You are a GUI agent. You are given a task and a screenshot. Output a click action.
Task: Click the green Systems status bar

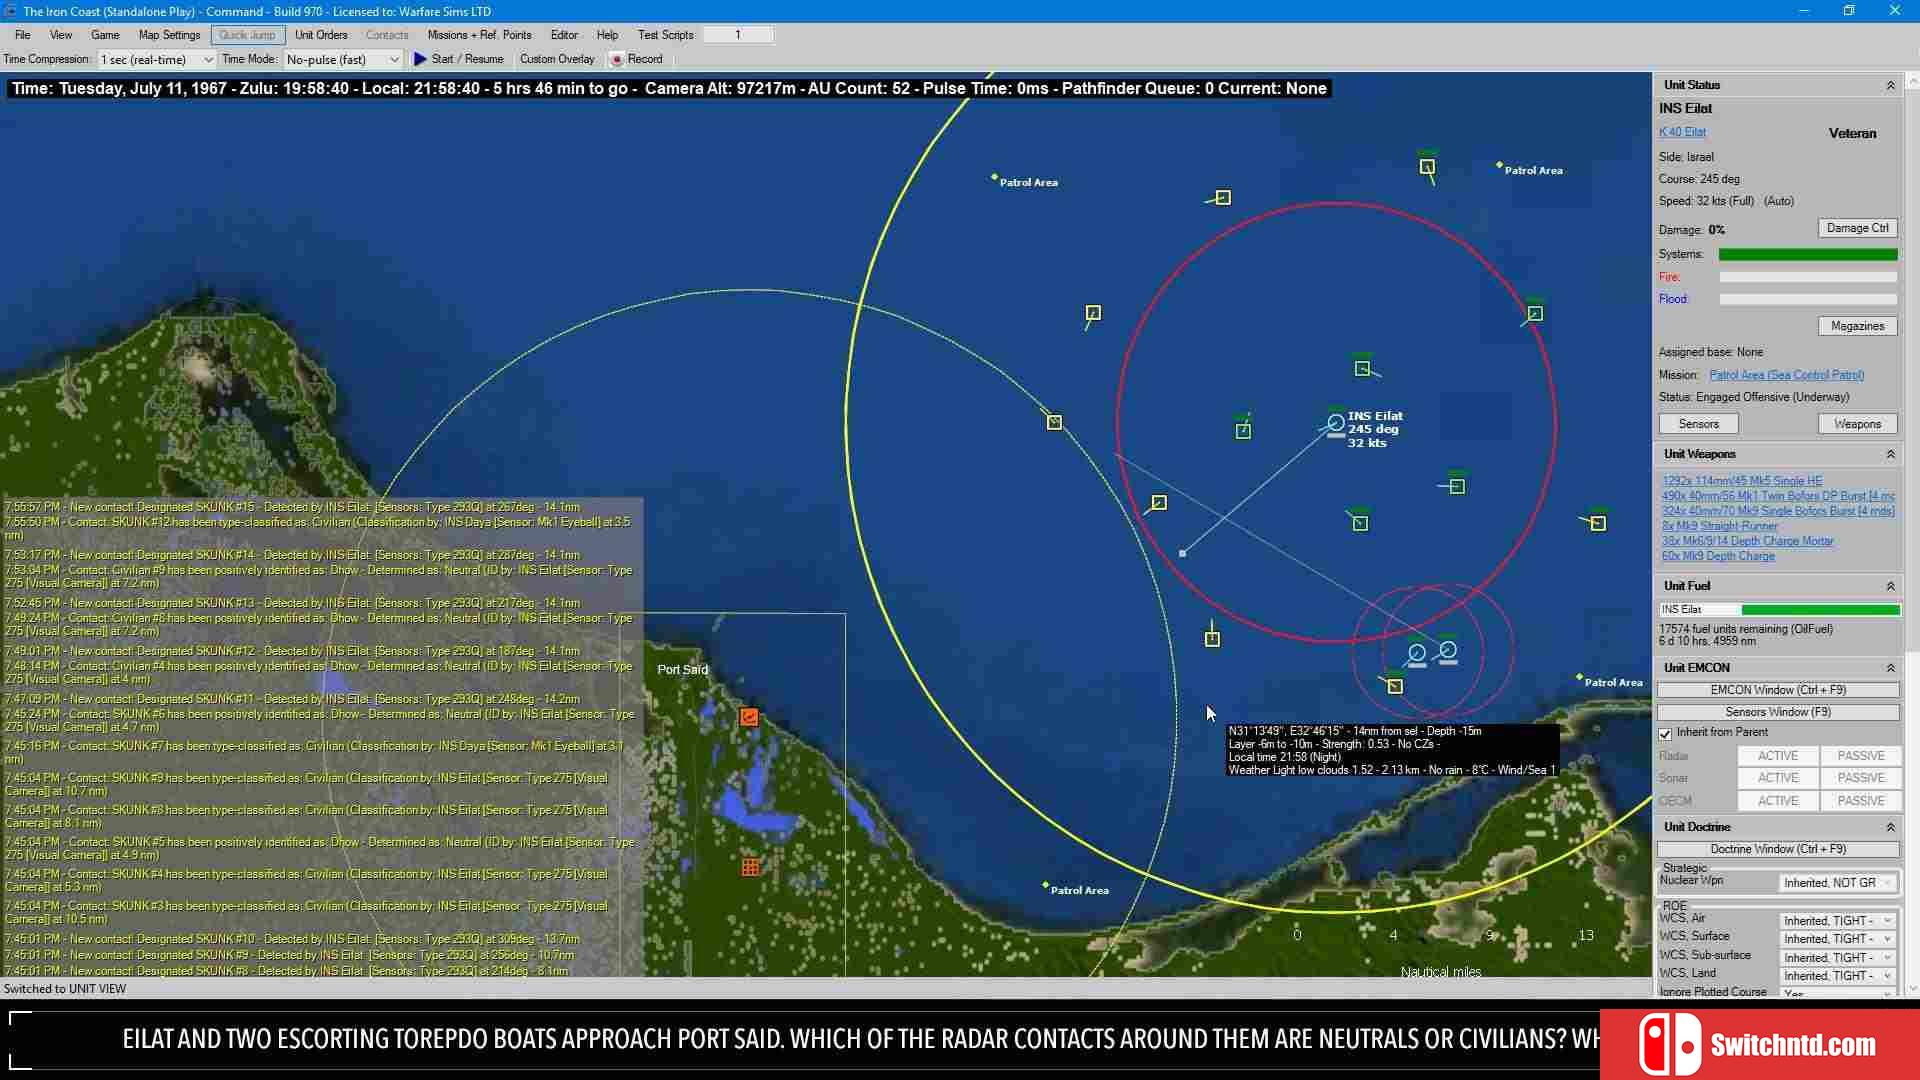tap(1808, 255)
